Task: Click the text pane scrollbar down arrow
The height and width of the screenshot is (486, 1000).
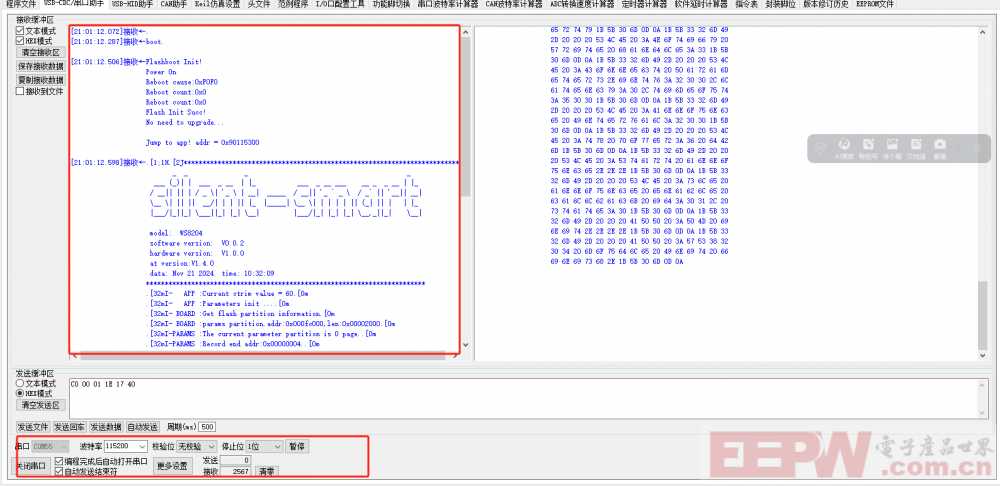Action: pos(465,344)
